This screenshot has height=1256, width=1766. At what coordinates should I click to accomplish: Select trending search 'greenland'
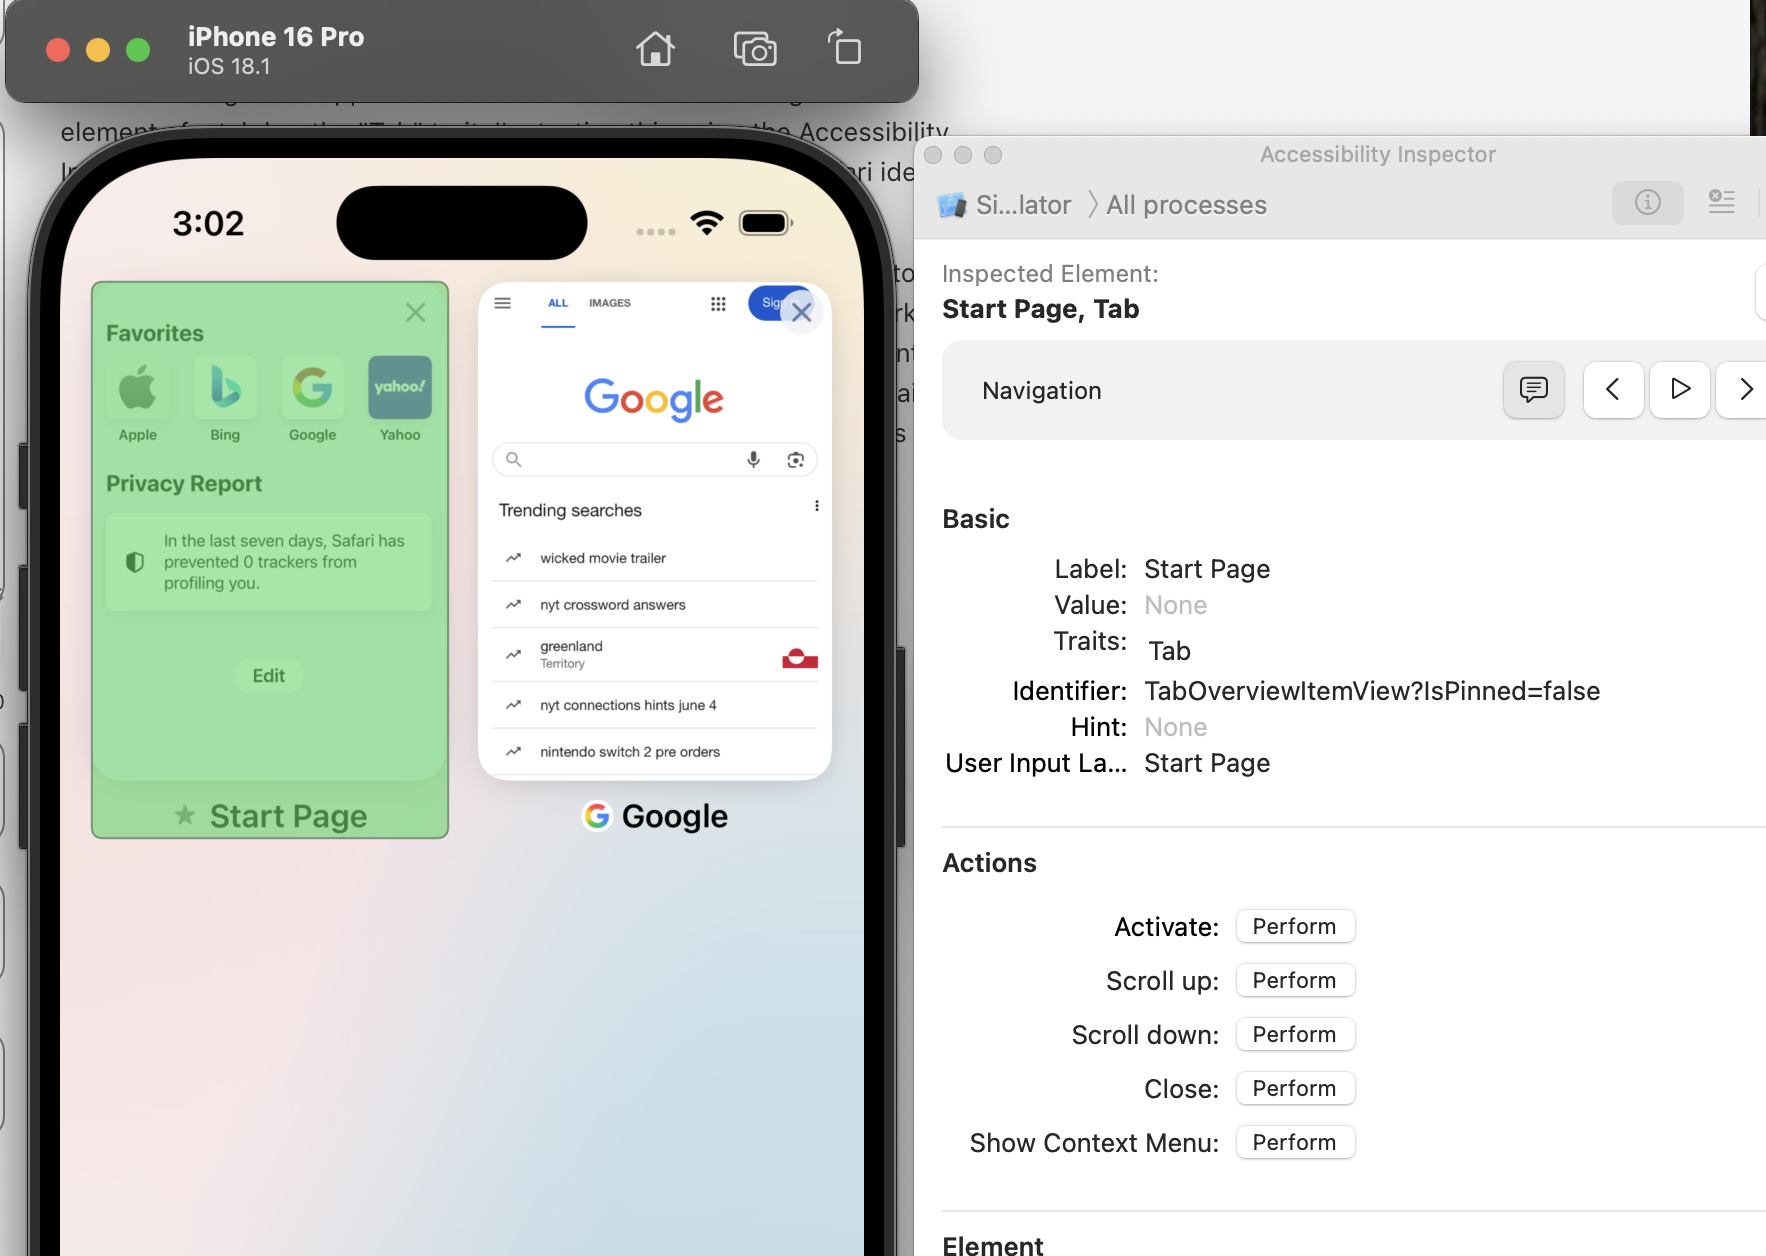click(x=655, y=655)
